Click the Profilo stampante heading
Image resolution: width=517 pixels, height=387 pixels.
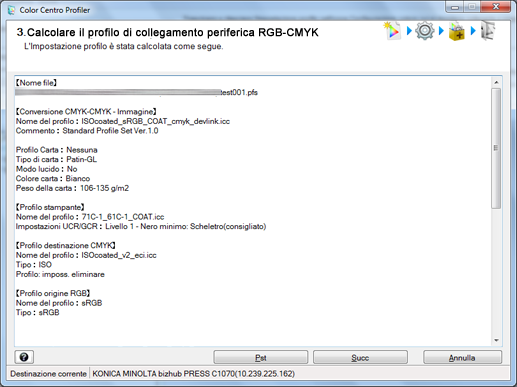tap(50, 207)
